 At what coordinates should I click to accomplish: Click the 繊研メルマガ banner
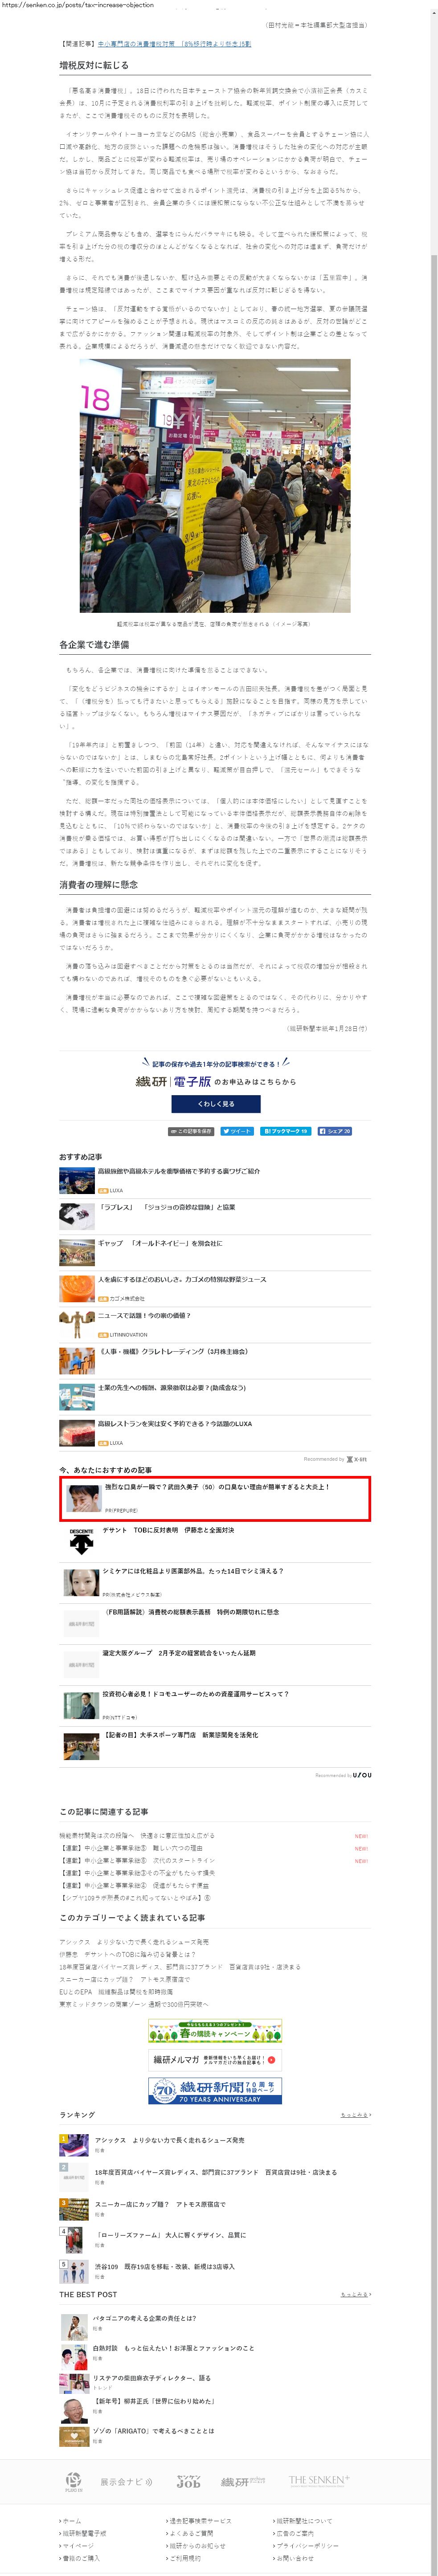coord(215,2060)
